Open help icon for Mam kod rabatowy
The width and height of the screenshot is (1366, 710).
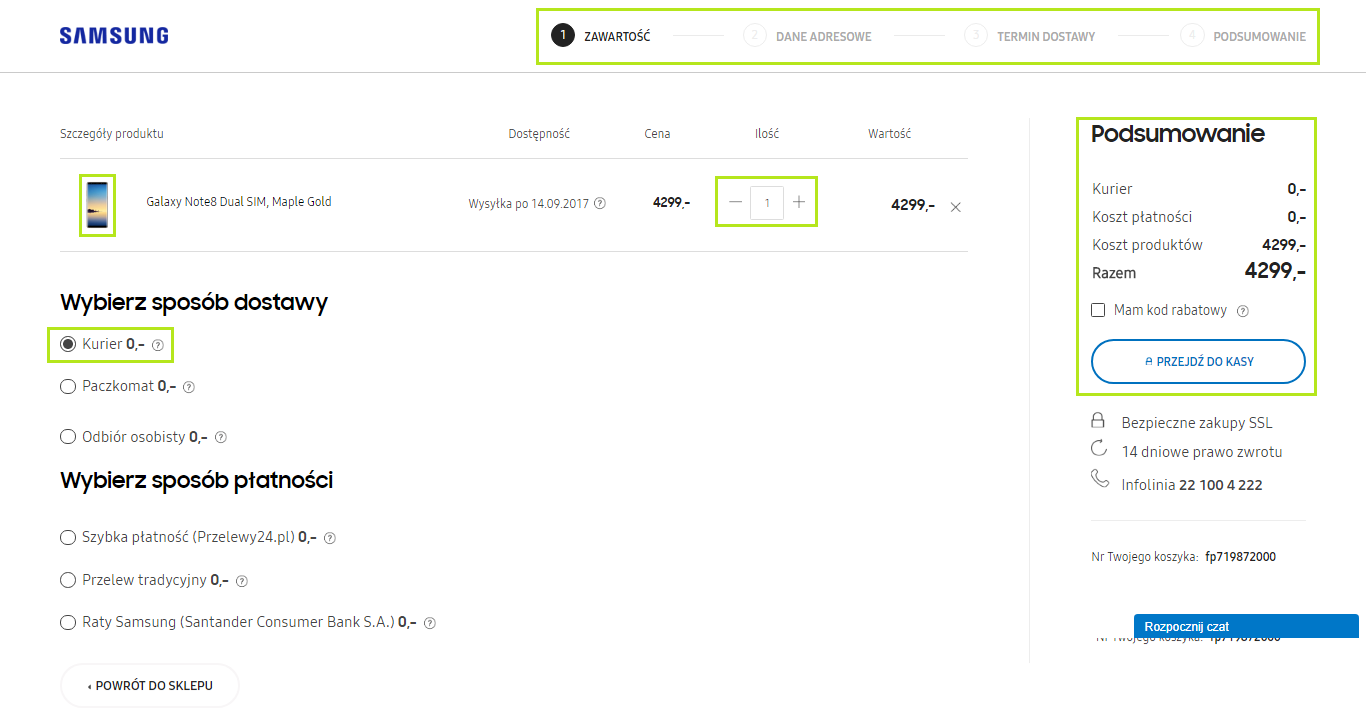[1243, 311]
